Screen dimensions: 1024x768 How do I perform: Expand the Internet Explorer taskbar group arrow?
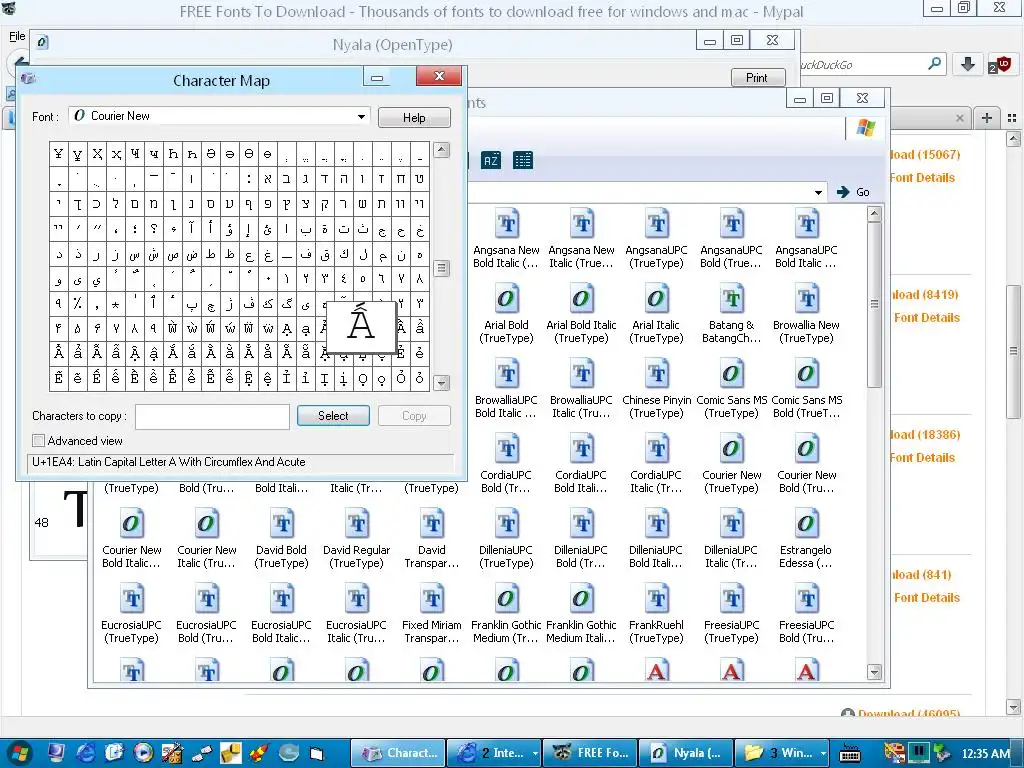536,753
